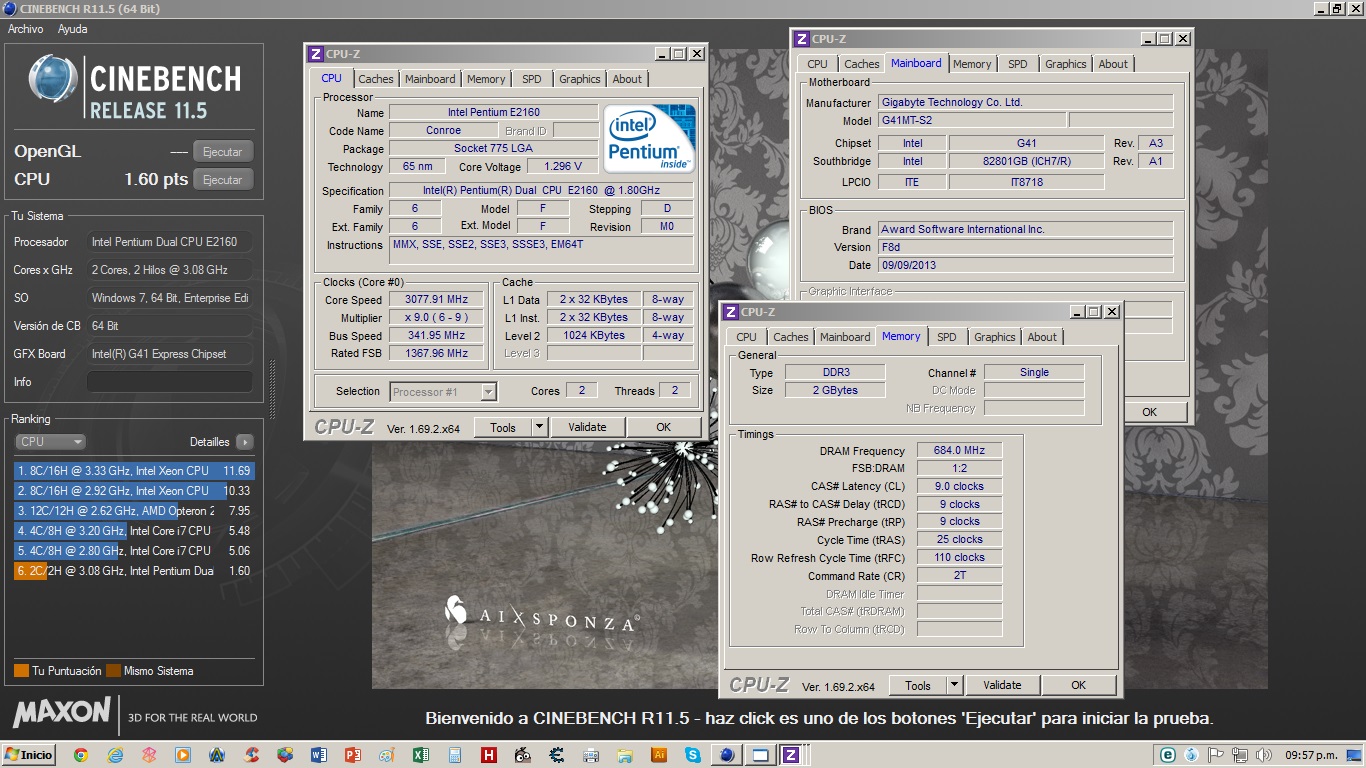Click the Start button Inicio
1366x768 pixels.
[29, 755]
